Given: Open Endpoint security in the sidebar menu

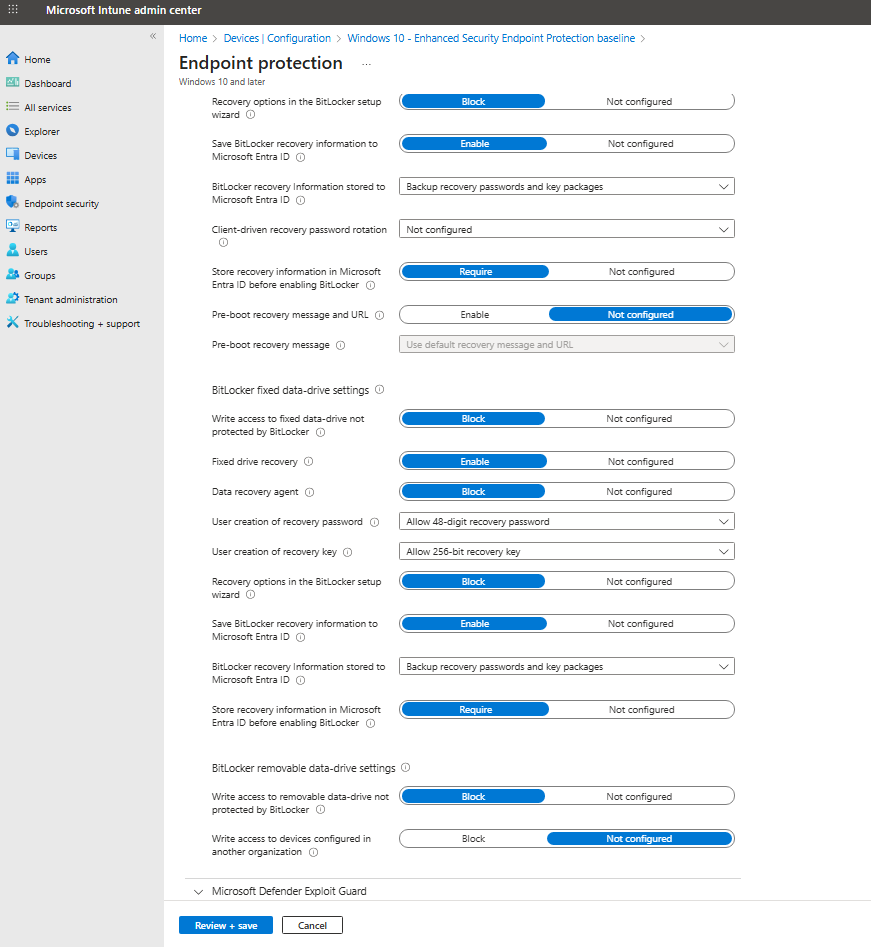Looking at the screenshot, I should point(62,204).
